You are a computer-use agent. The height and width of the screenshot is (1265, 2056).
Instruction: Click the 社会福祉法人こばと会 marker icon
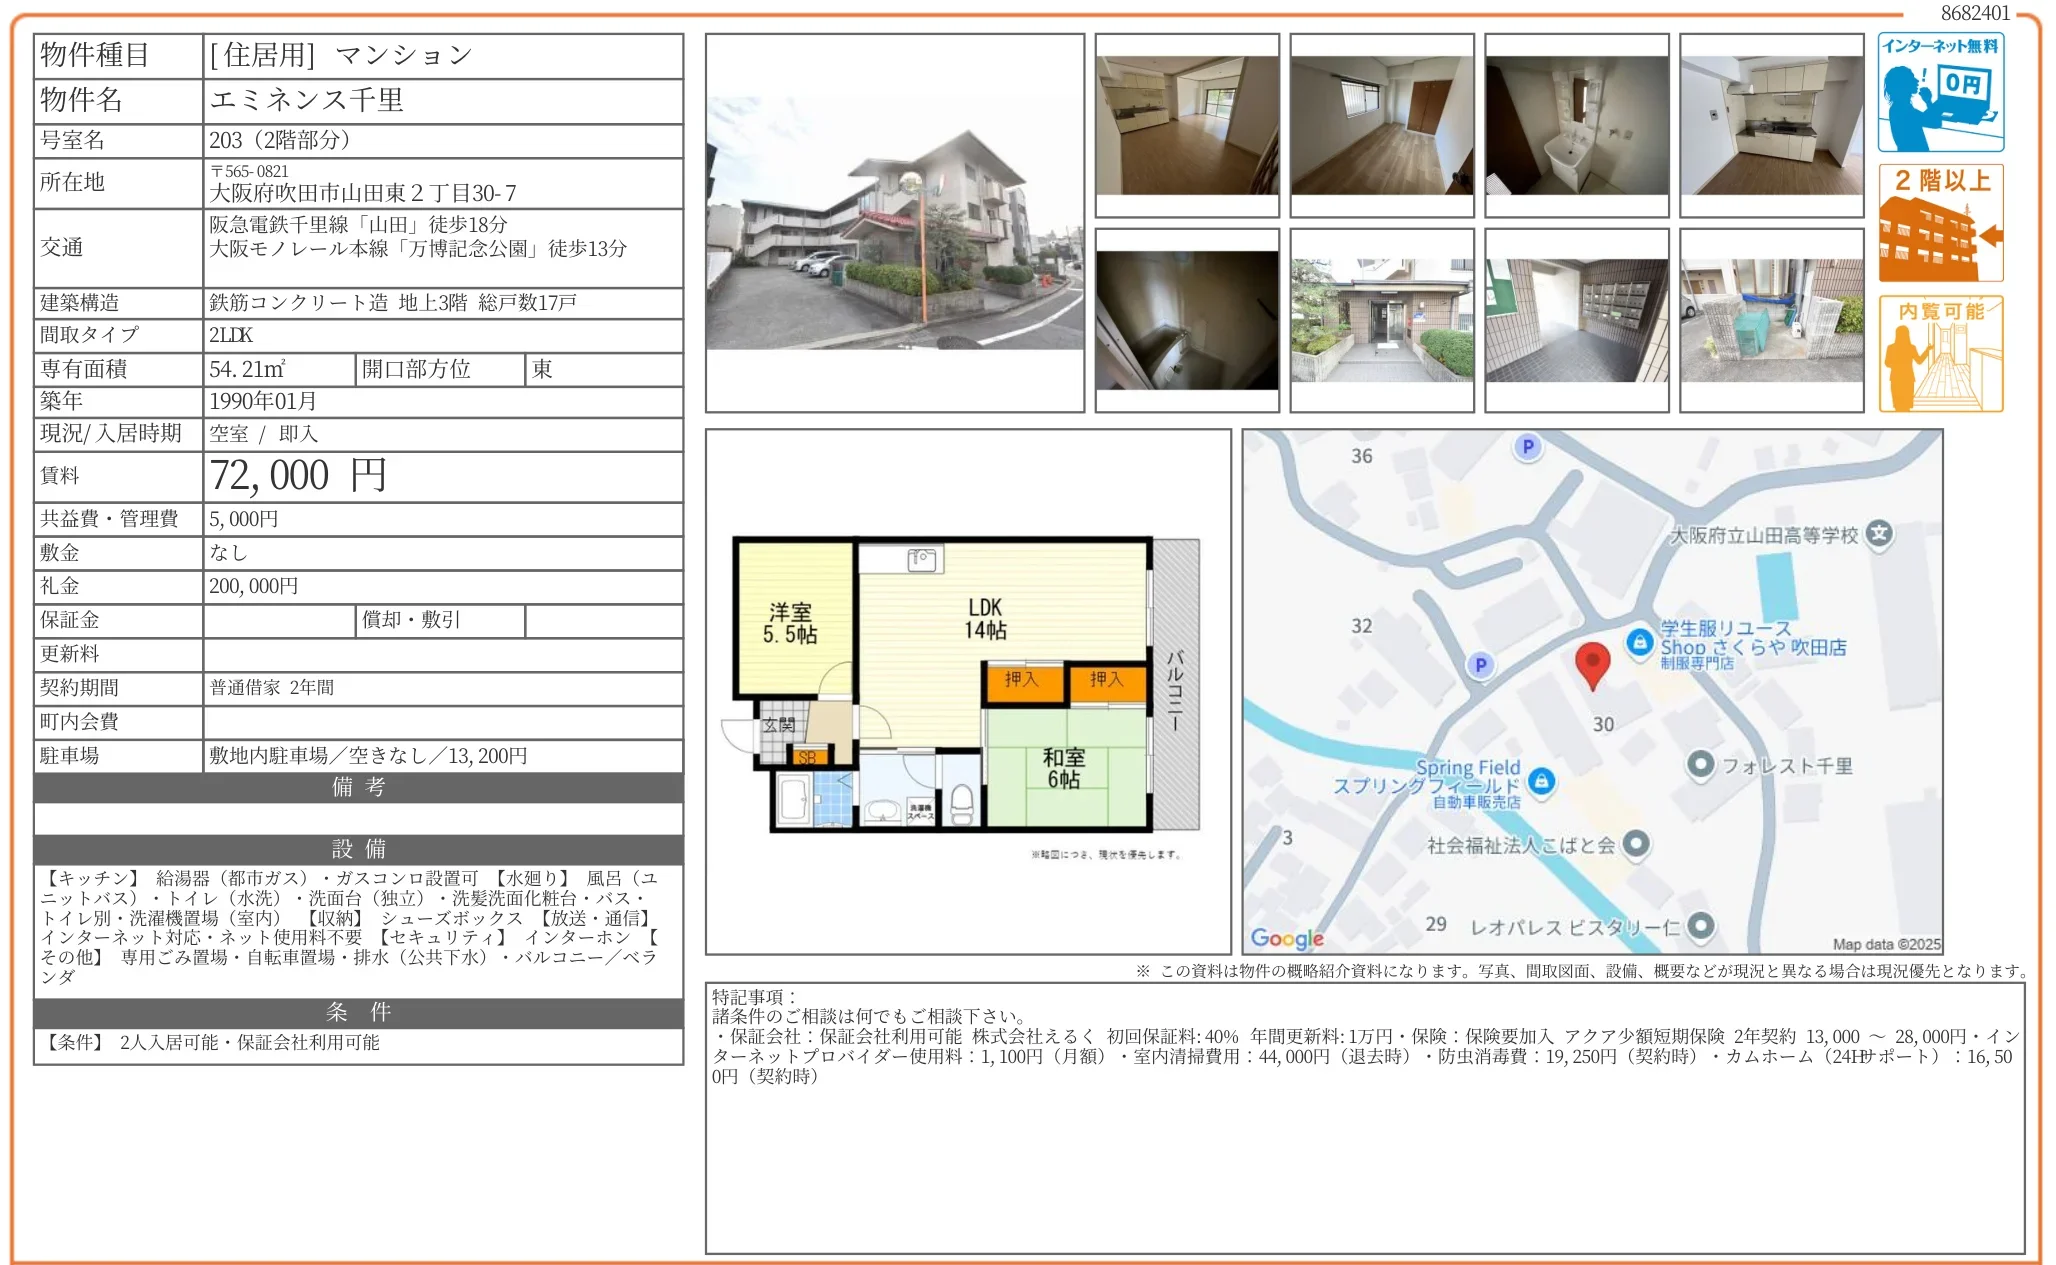pos(1635,844)
